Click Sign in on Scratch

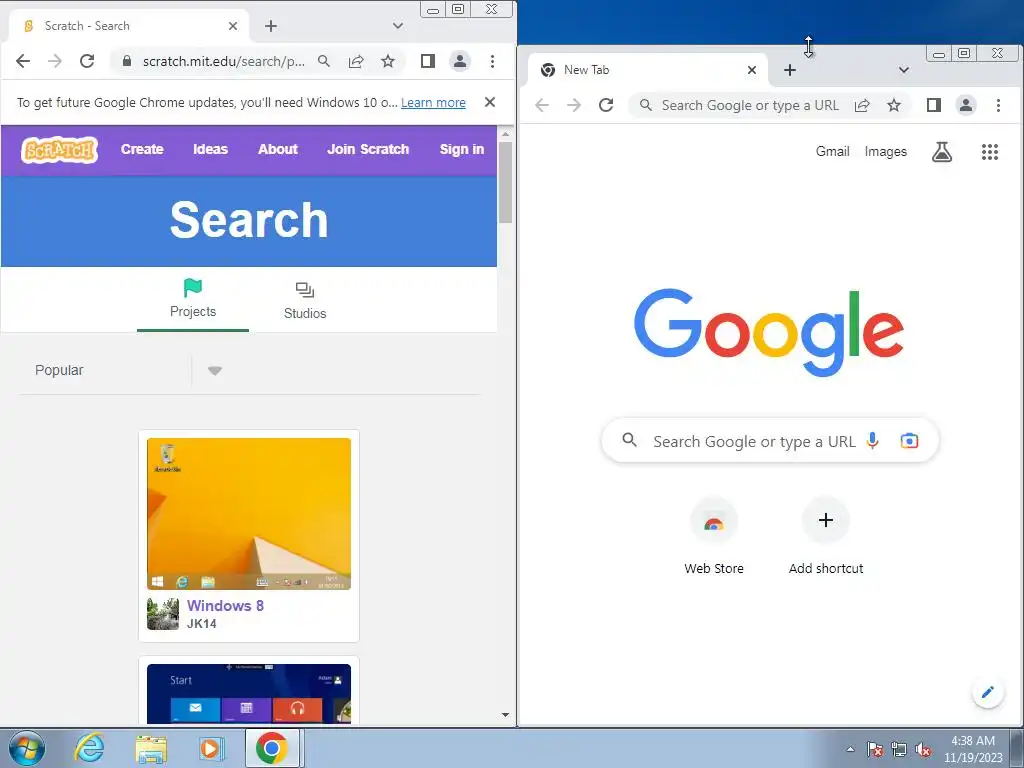pos(462,150)
